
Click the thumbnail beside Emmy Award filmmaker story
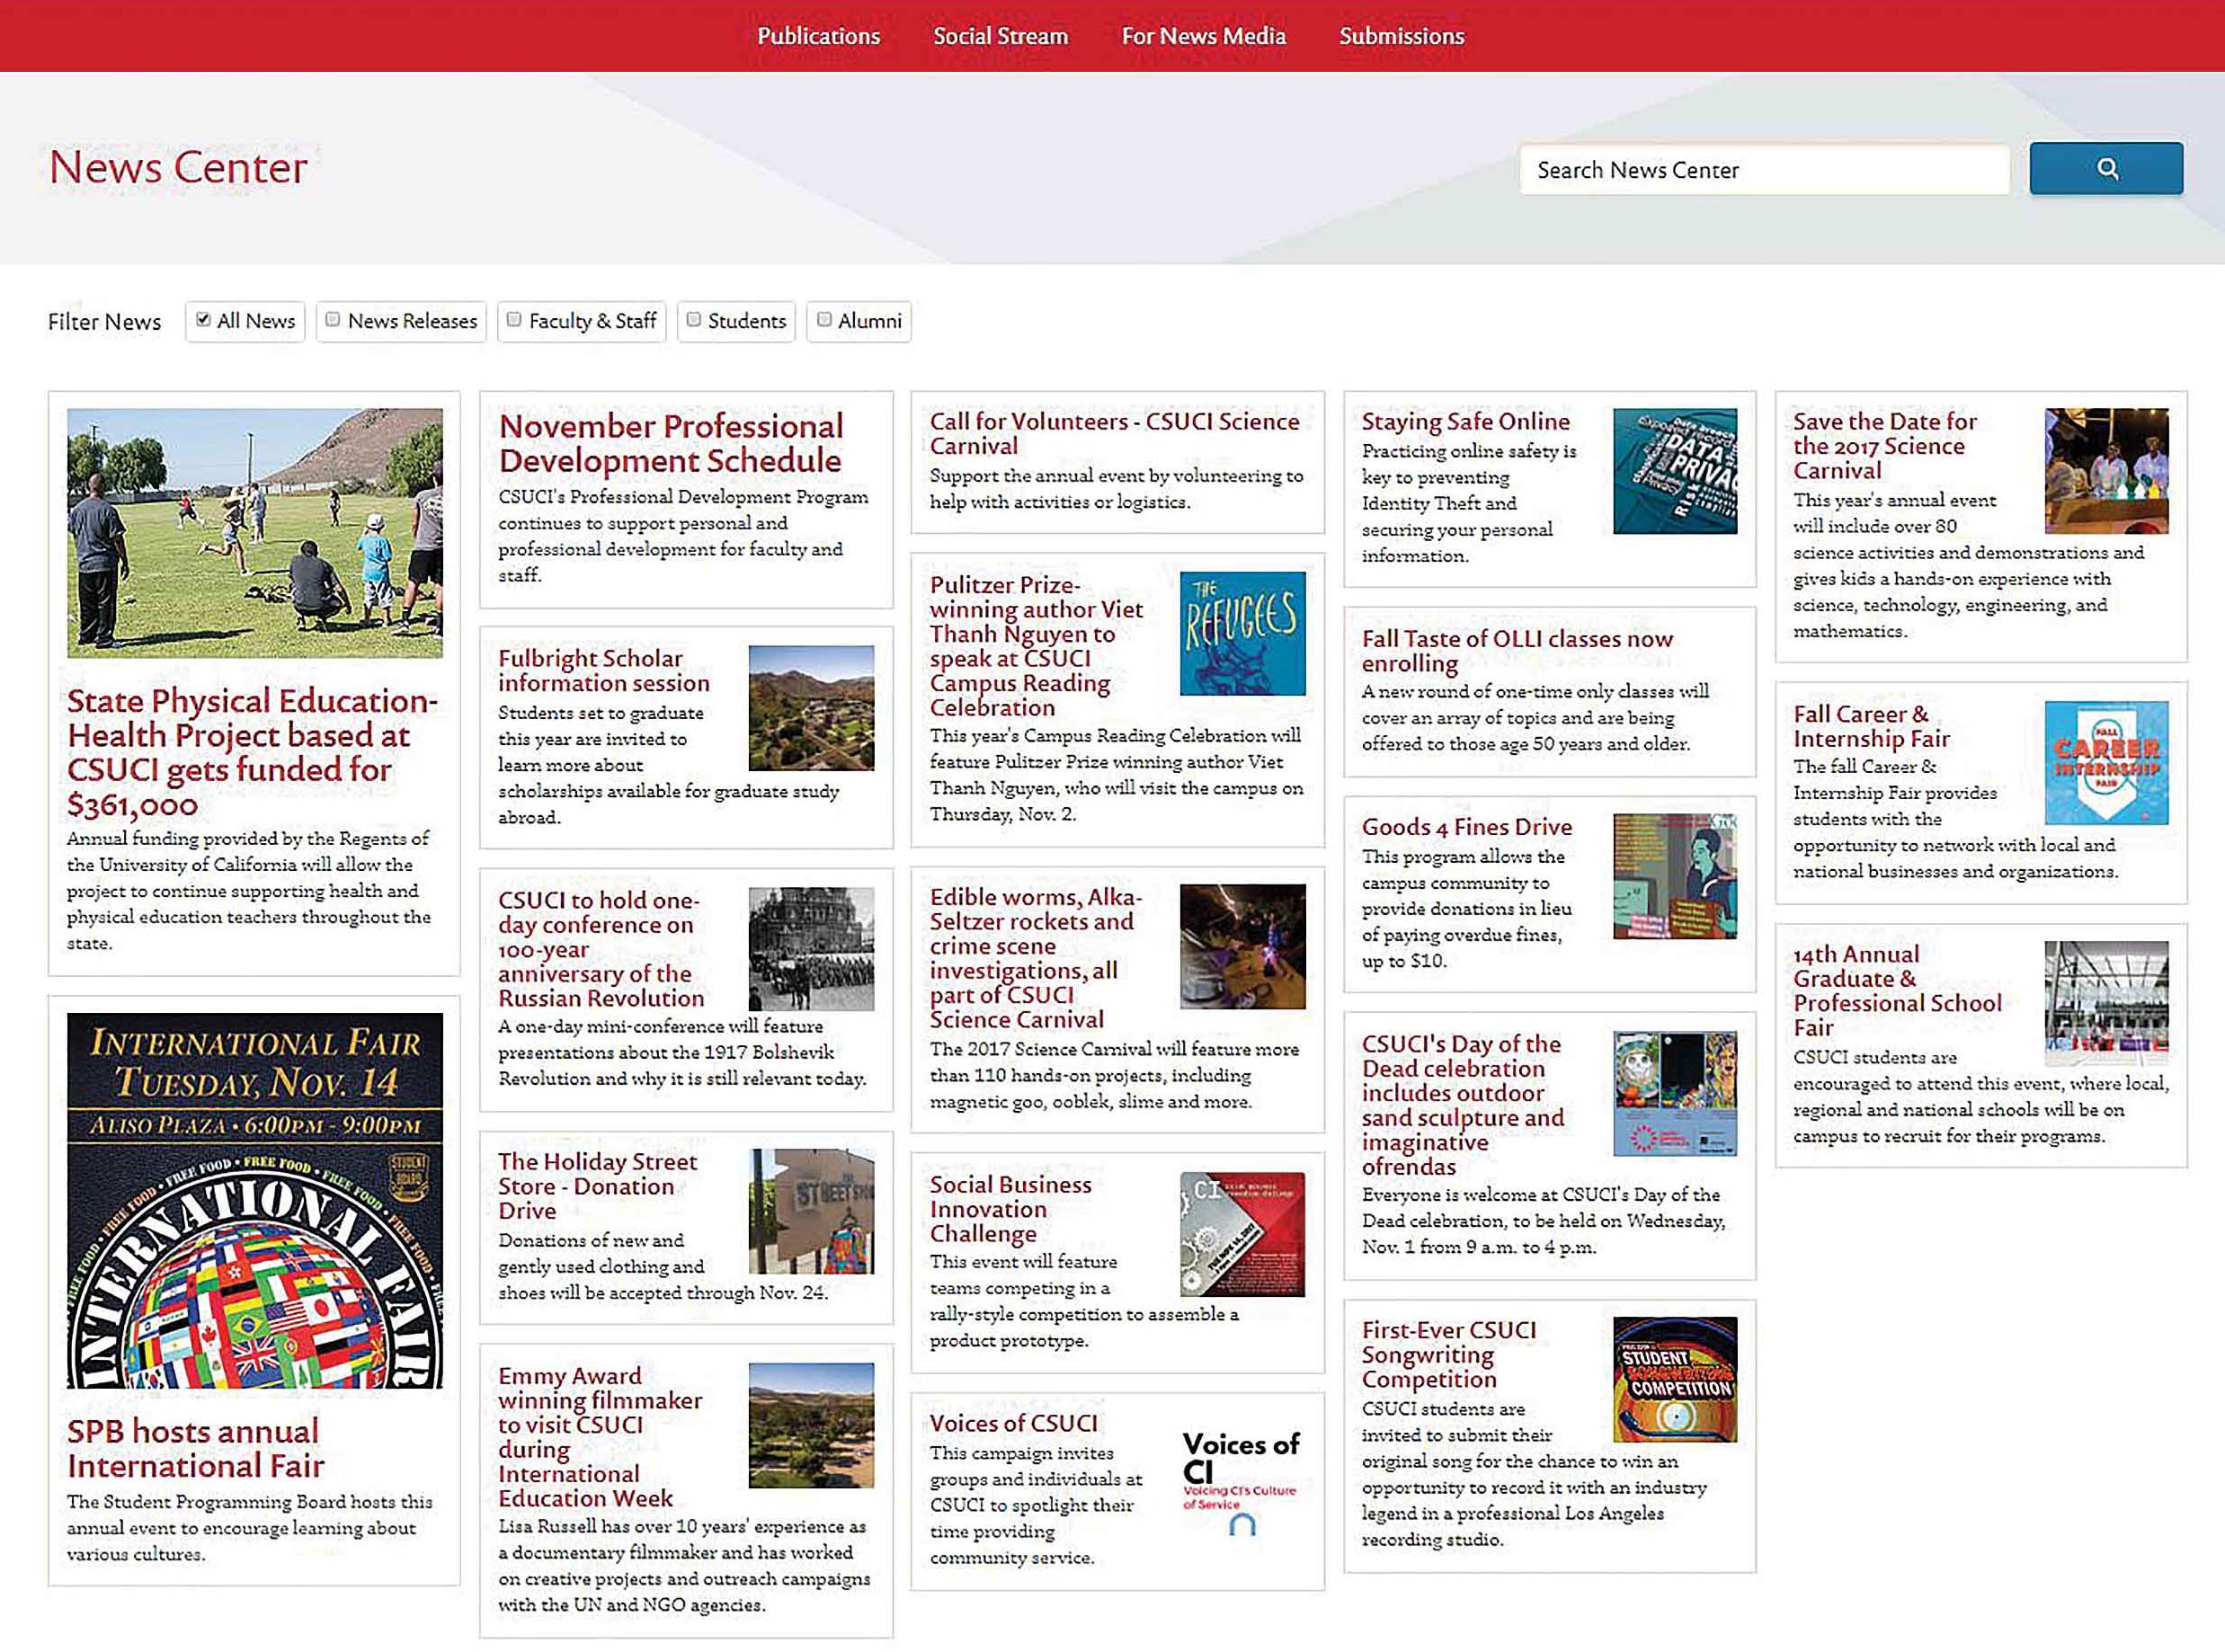coord(811,1426)
